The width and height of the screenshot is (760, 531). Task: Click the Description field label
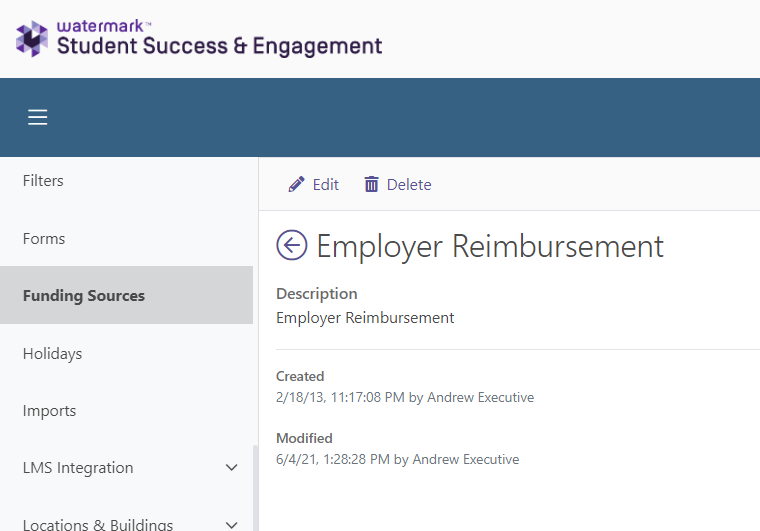(317, 294)
